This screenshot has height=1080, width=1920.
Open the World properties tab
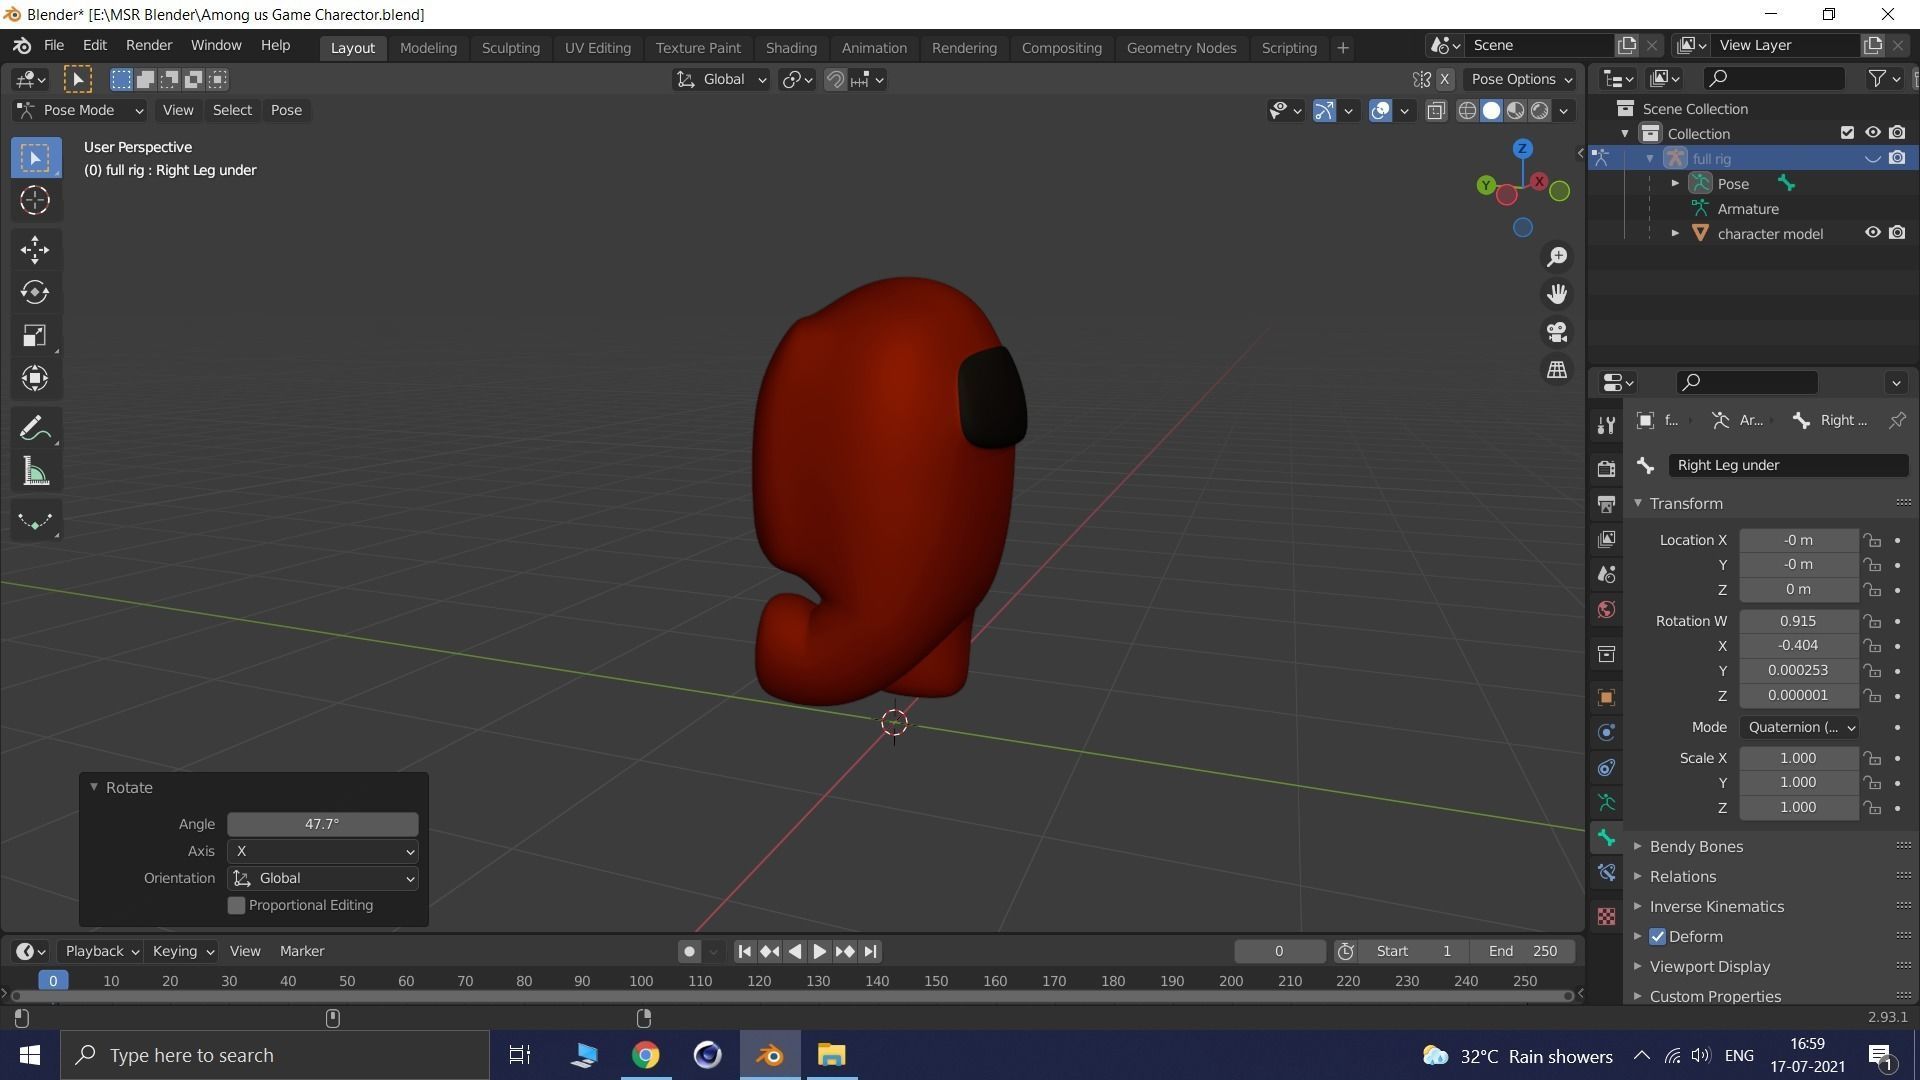point(1606,610)
